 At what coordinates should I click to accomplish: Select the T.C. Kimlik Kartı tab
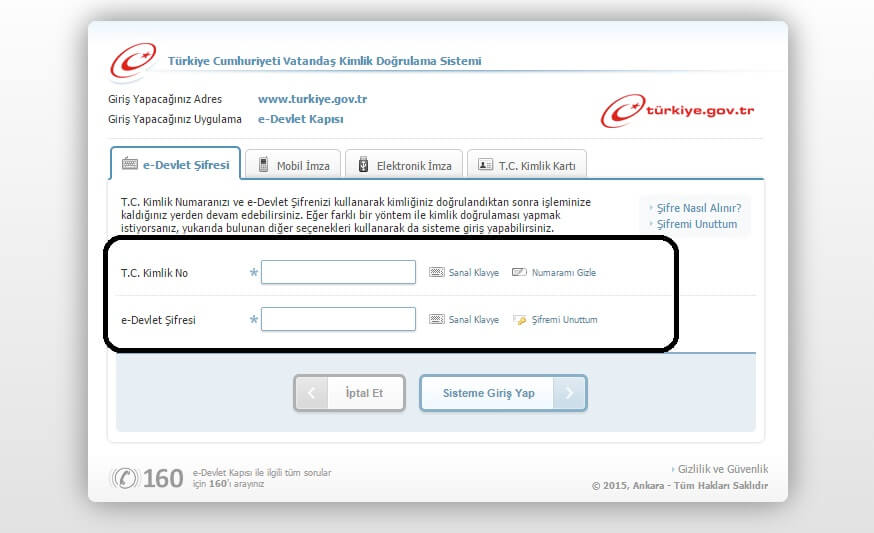click(527, 165)
